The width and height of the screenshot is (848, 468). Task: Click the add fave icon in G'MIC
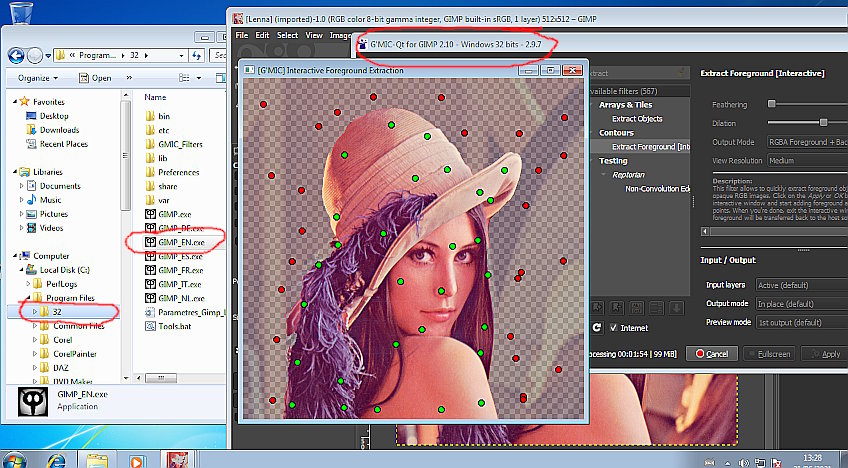597,308
